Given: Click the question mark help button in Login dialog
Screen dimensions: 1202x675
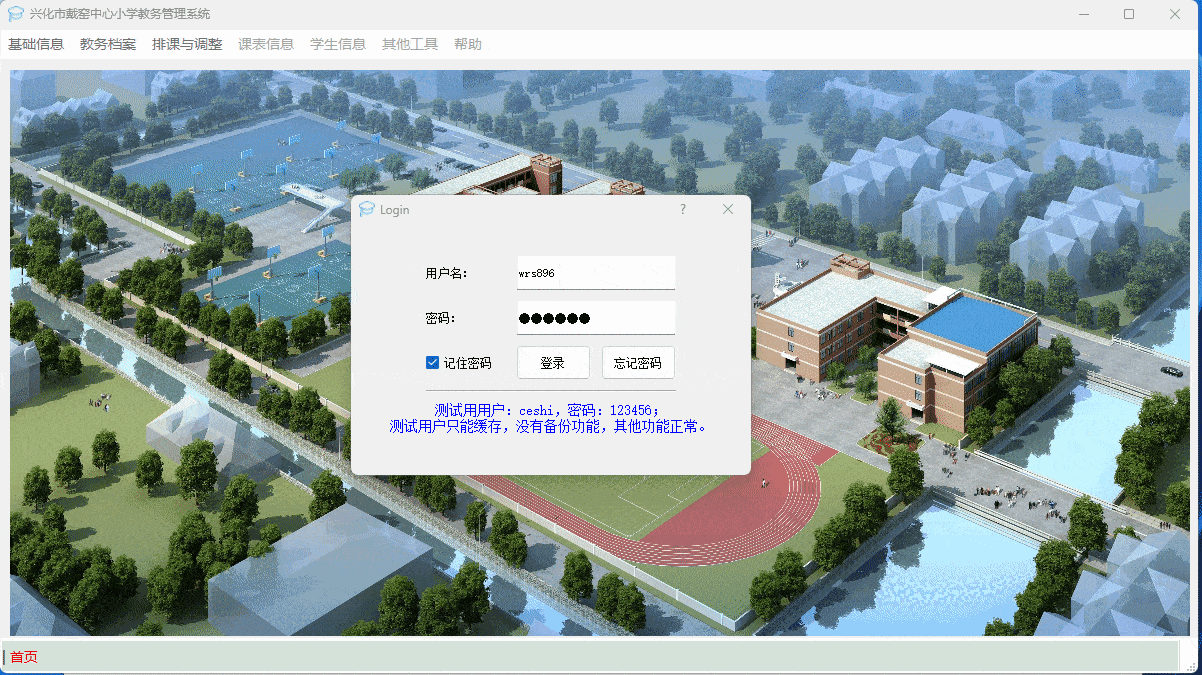Looking at the screenshot, I should coord(683,209).
